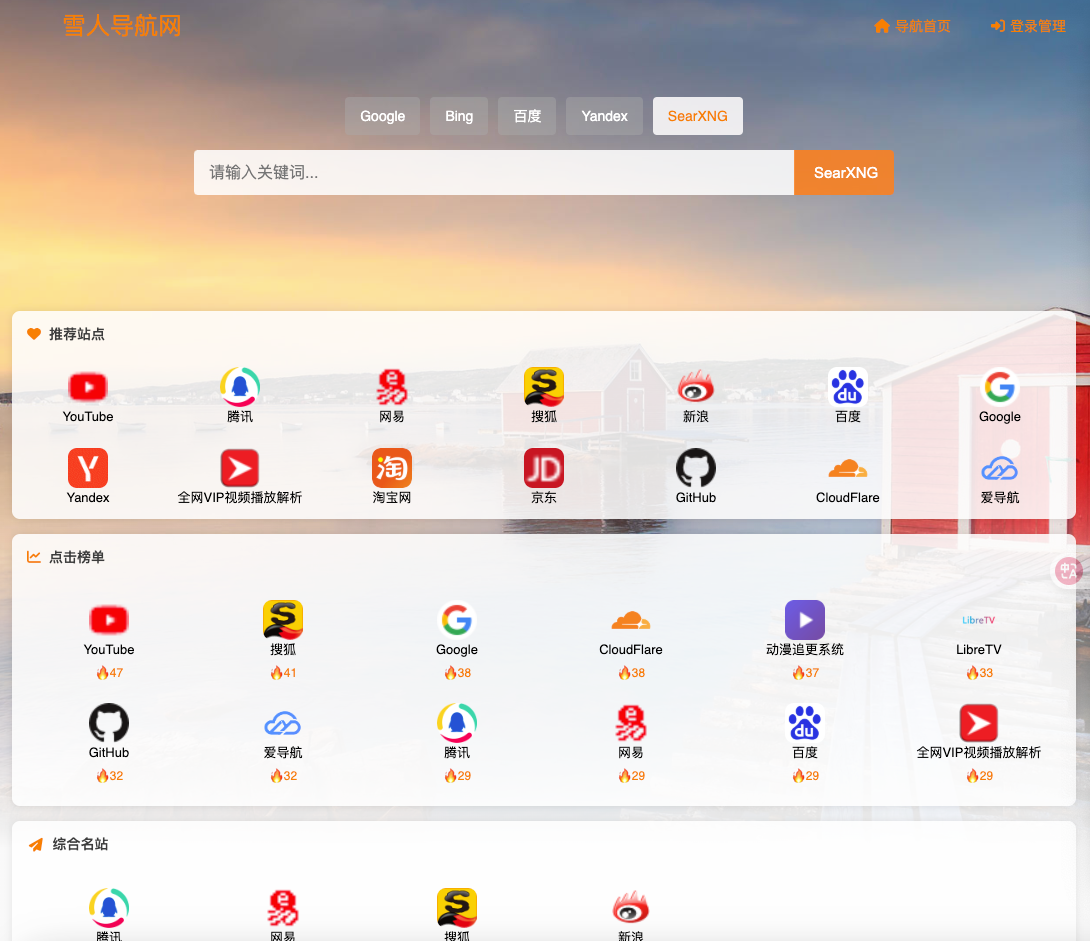Click the floating translate icon
1090x941 pixels.
[x=1068, y=571]
